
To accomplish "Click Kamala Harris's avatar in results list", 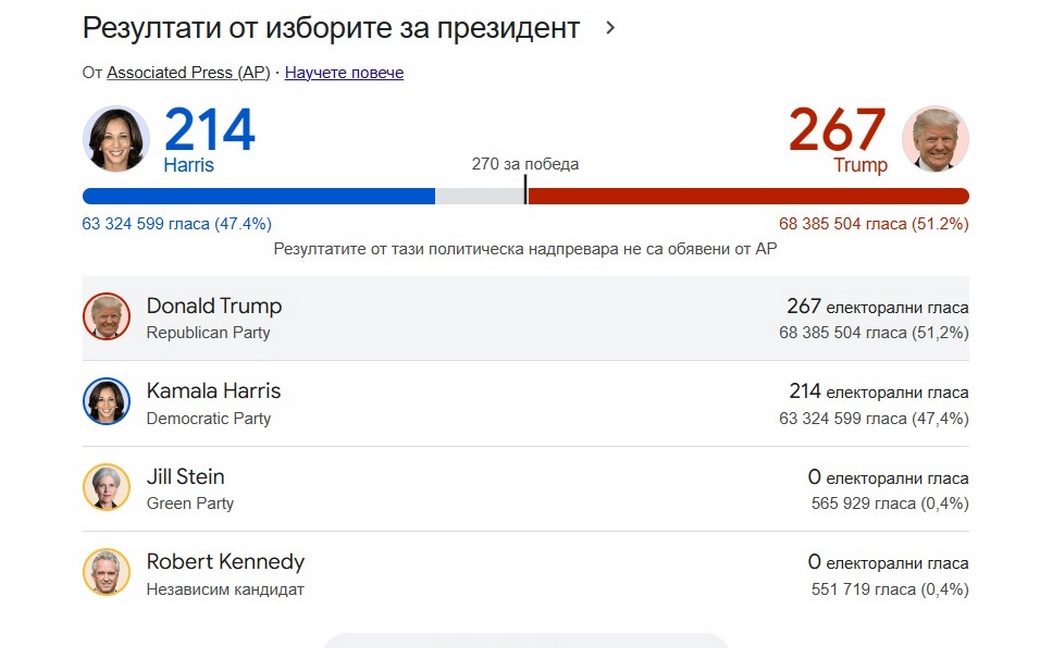I will [106, 402].
